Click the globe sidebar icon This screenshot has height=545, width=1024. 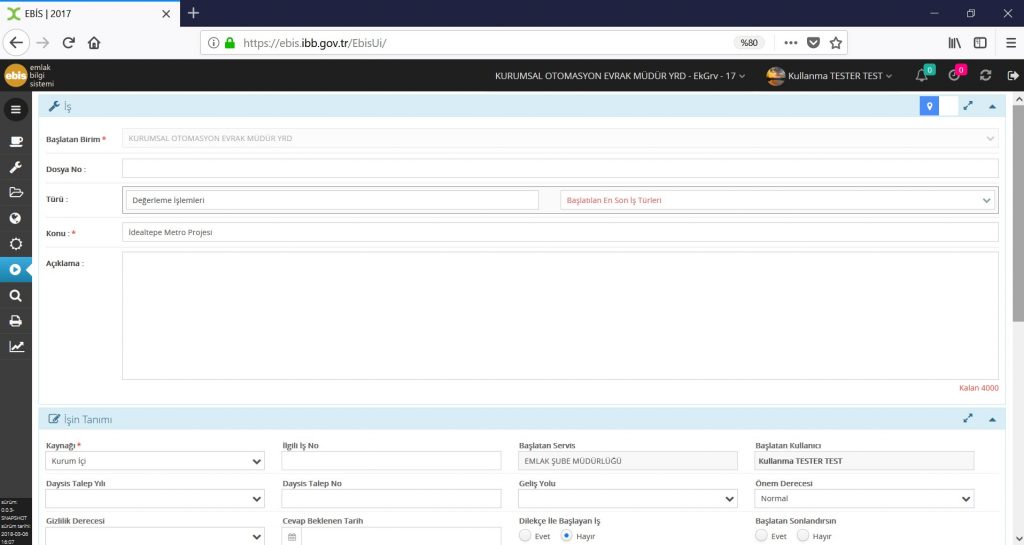click(16, 218)
